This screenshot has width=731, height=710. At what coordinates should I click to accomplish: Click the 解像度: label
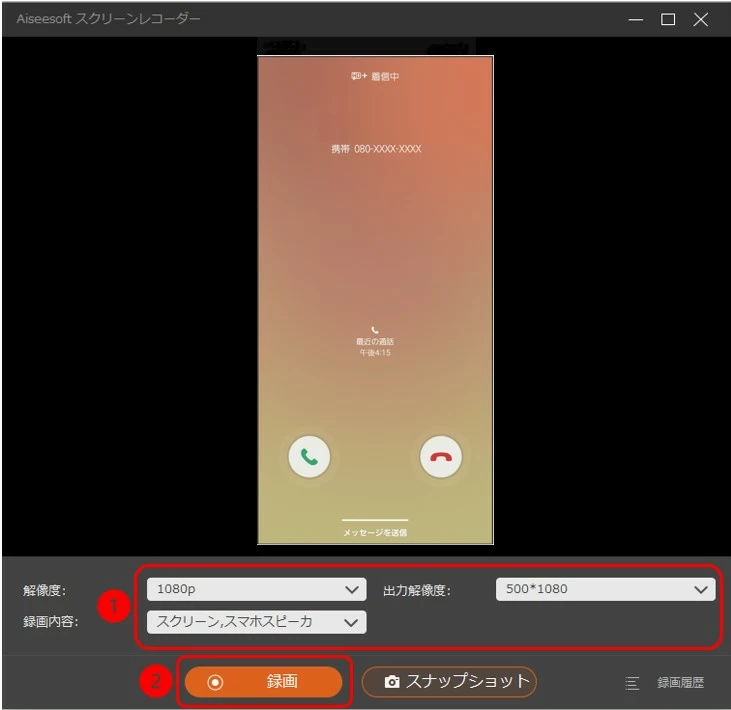tap(45, 590)
